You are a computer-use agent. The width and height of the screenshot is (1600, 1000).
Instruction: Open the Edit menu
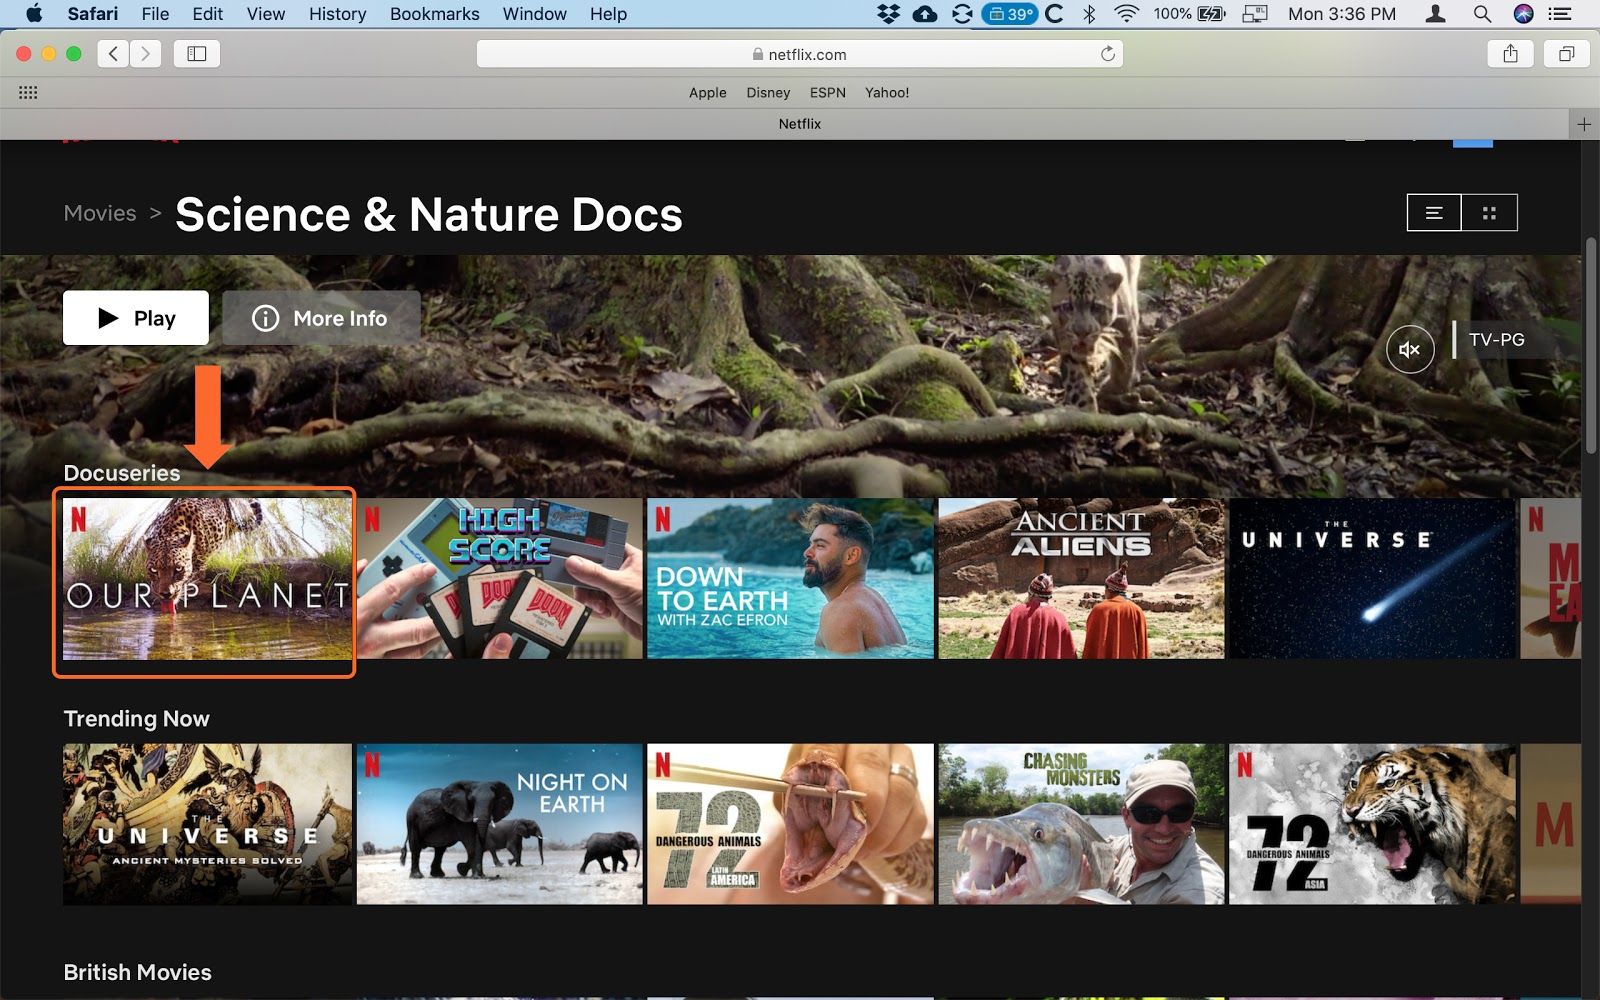208,13
